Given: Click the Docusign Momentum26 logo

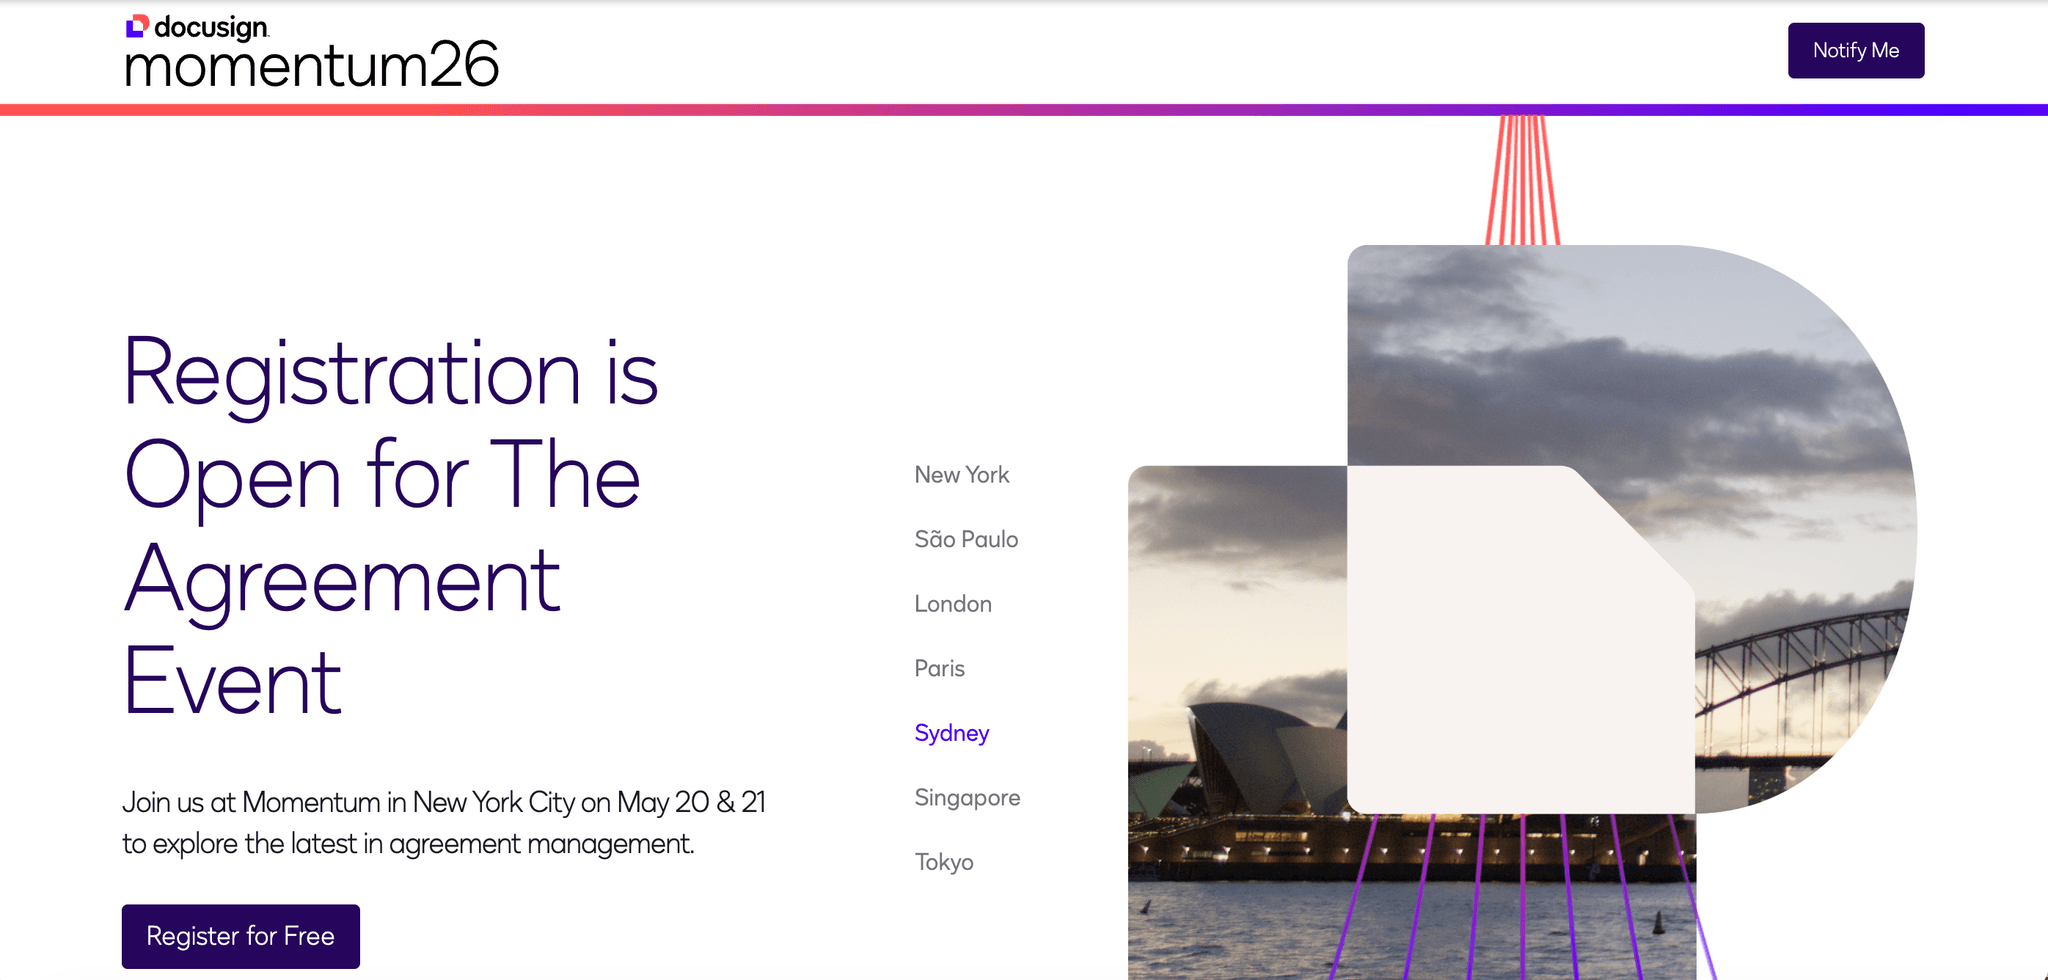Looking at the screenshot, I should [311, 51].
